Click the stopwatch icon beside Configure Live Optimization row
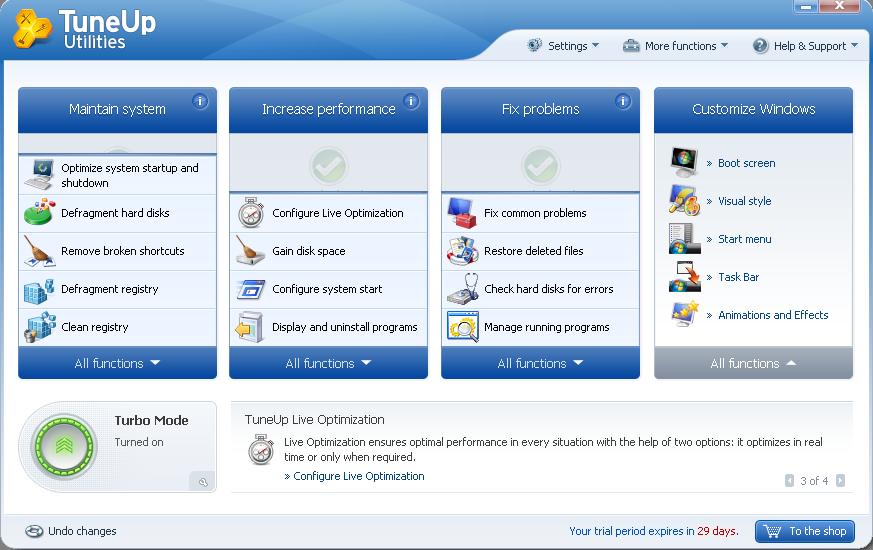This screenshot has height=550, width=873. (x=251, y=213)
